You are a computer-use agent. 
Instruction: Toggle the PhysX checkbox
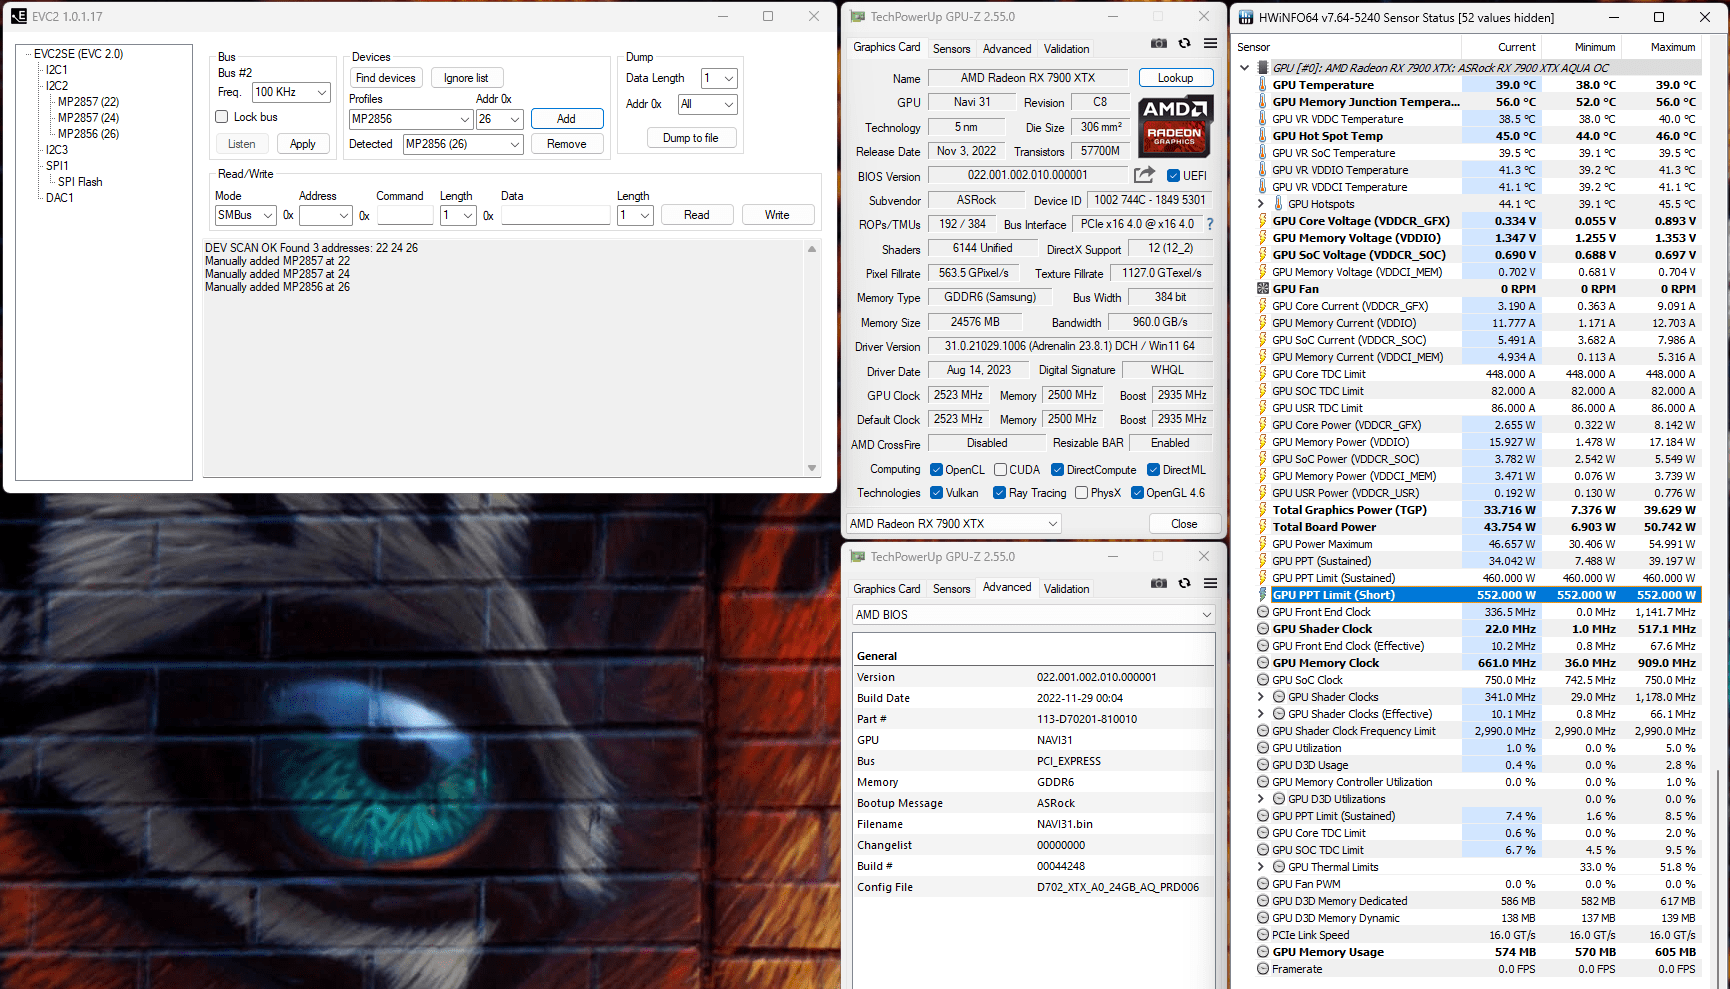(1082, 493)
